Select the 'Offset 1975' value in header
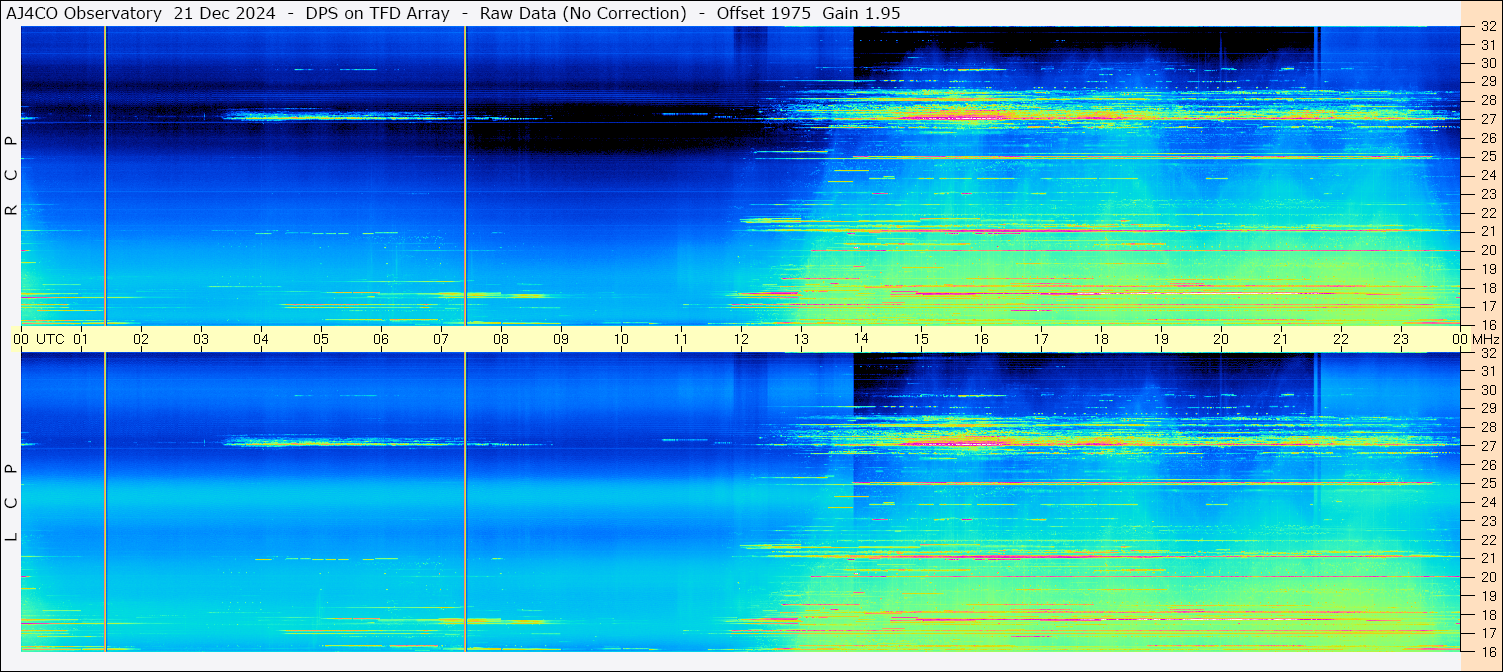This screenshot has height=672, width=1503. click(x=763, y=13)
